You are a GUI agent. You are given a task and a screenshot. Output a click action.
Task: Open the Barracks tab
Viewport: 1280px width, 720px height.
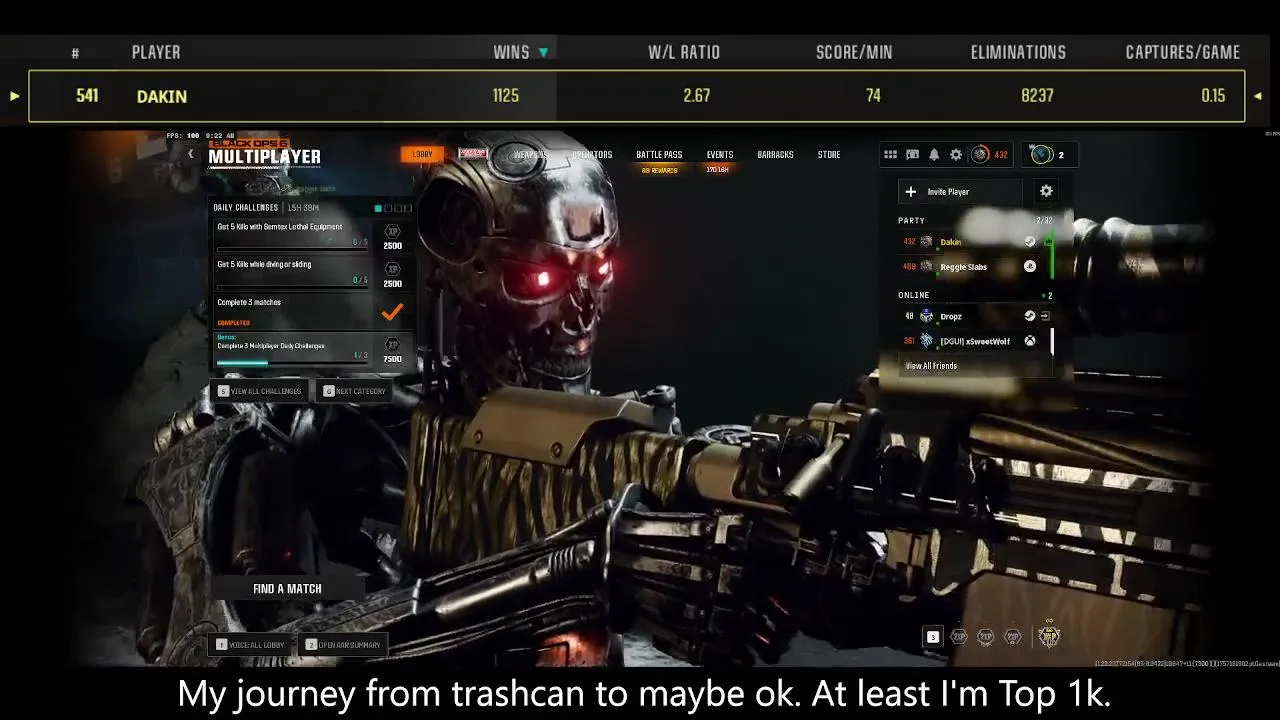click(775, 155)
